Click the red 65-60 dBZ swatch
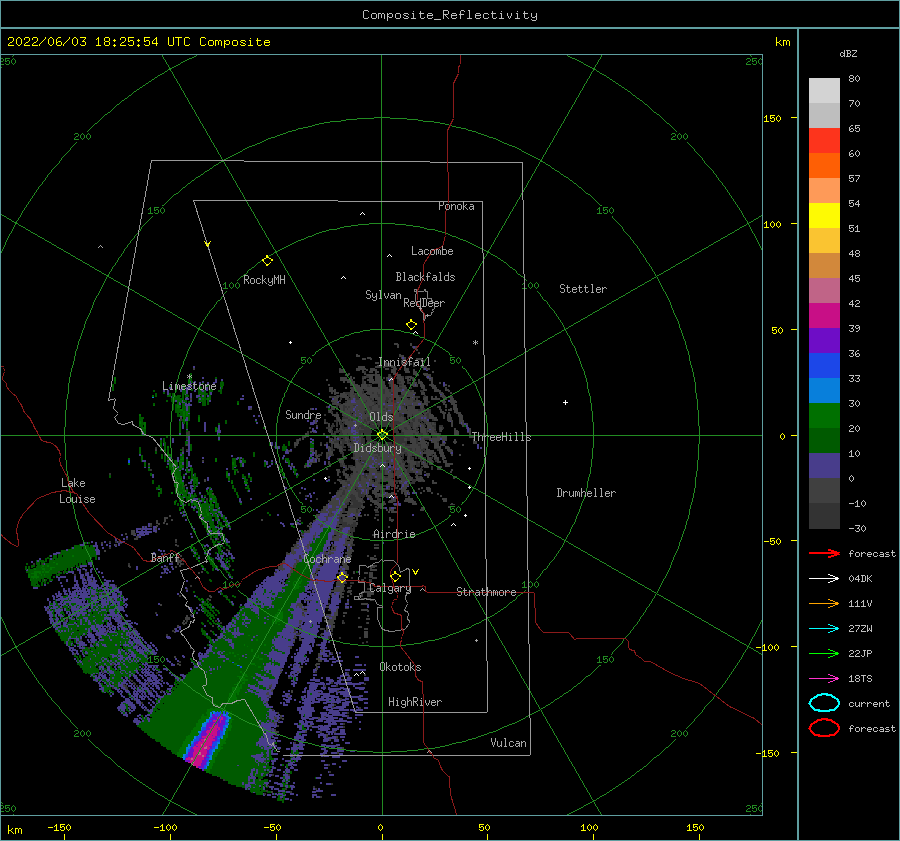The image size is (900, 841). (824, 141)
